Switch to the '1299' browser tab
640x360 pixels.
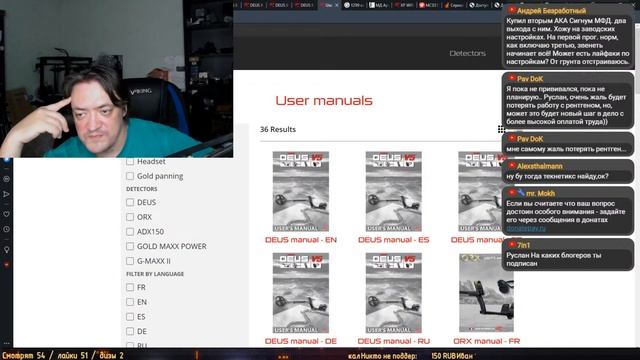pyautogui.click(x=354, y=5)
